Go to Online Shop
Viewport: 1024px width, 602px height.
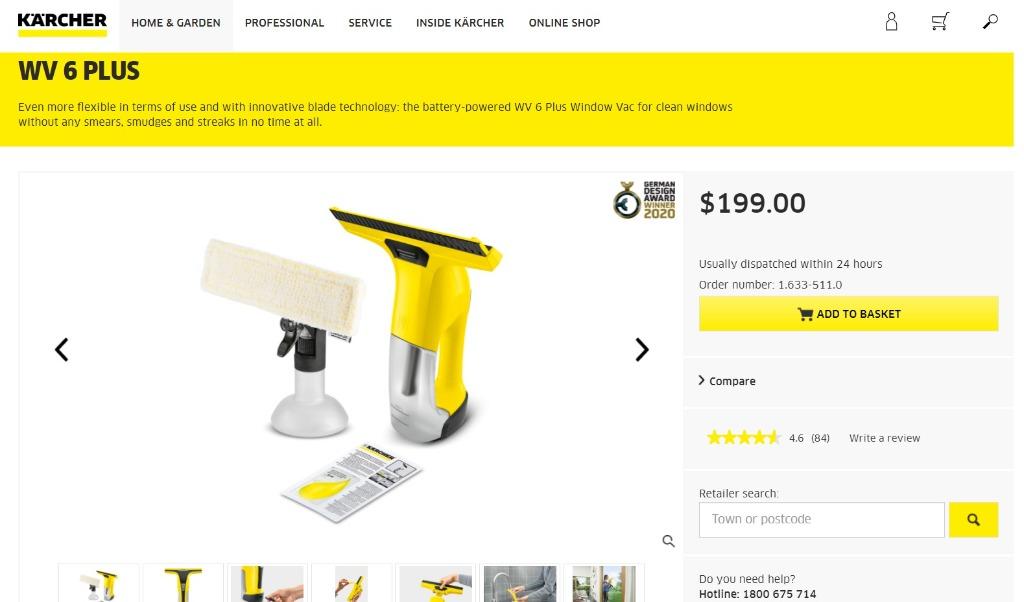pyautogui.click(x=564, y=23)
